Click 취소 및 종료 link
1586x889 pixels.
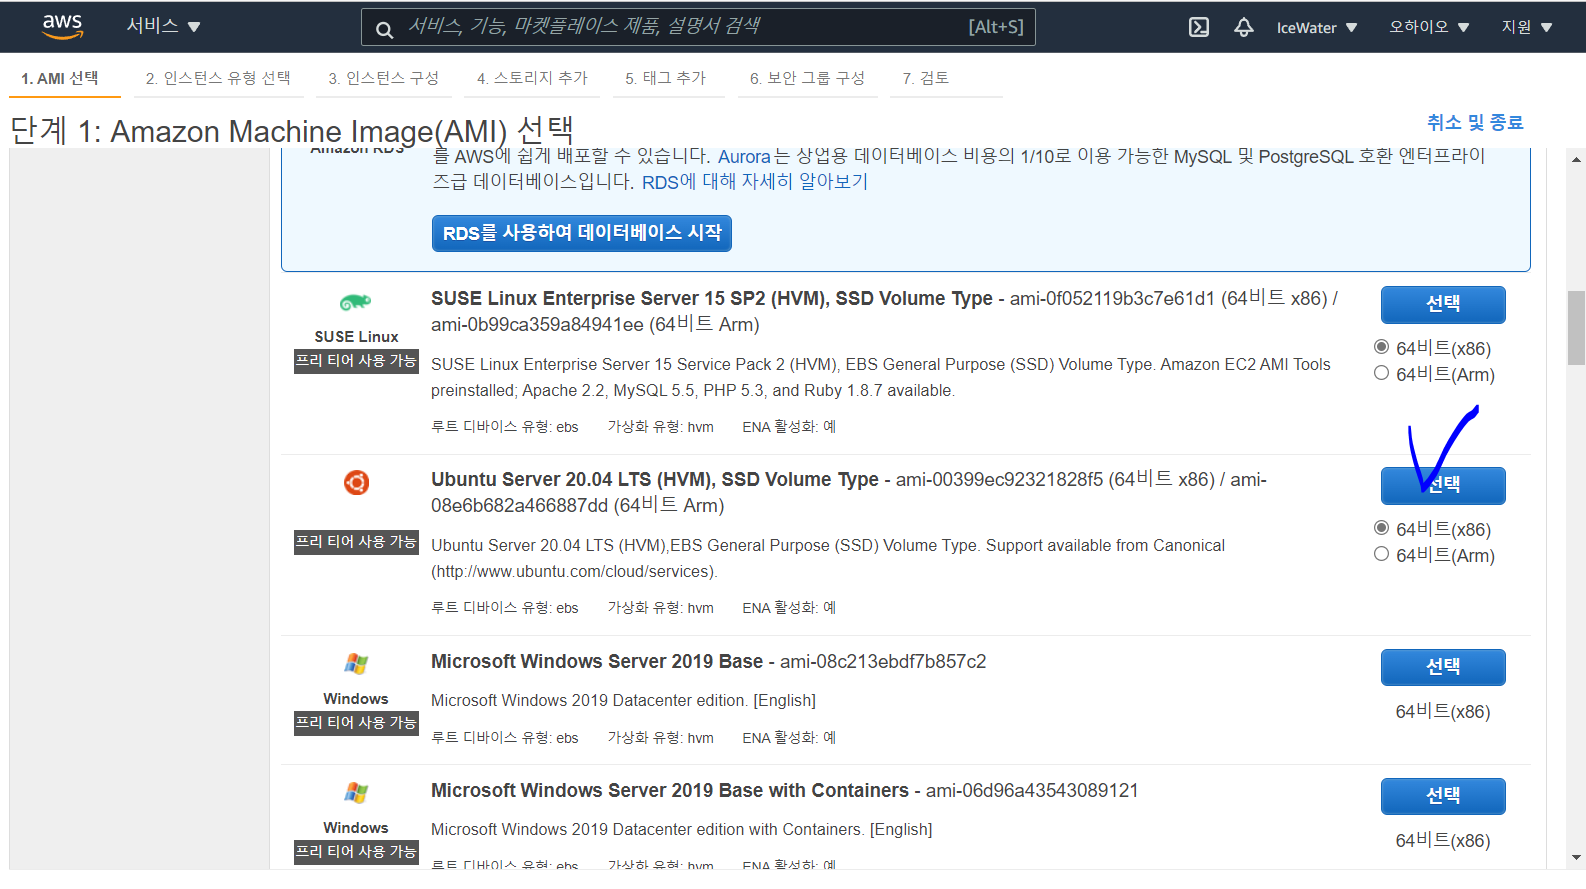1475,122
